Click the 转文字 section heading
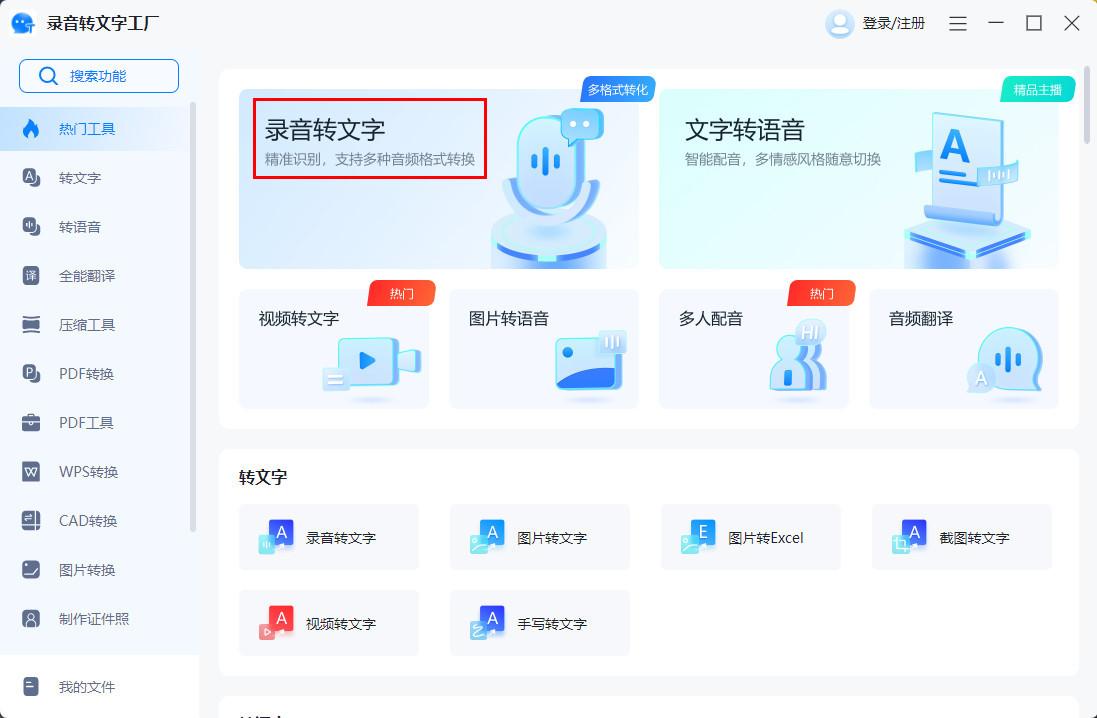The image size is (1097, 718). (x=263, y=477)
